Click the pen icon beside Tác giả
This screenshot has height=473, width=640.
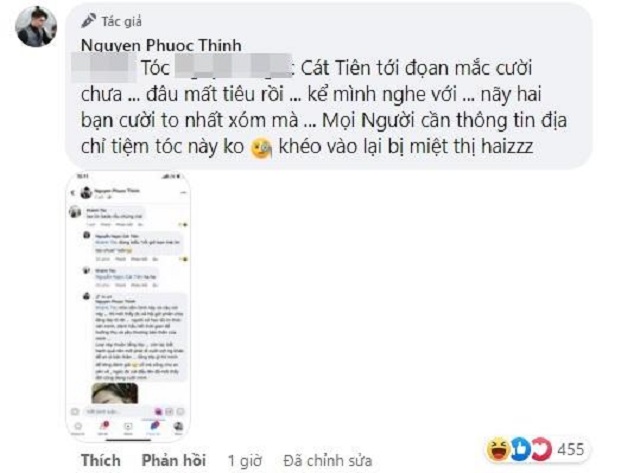[x=89, y=20]
